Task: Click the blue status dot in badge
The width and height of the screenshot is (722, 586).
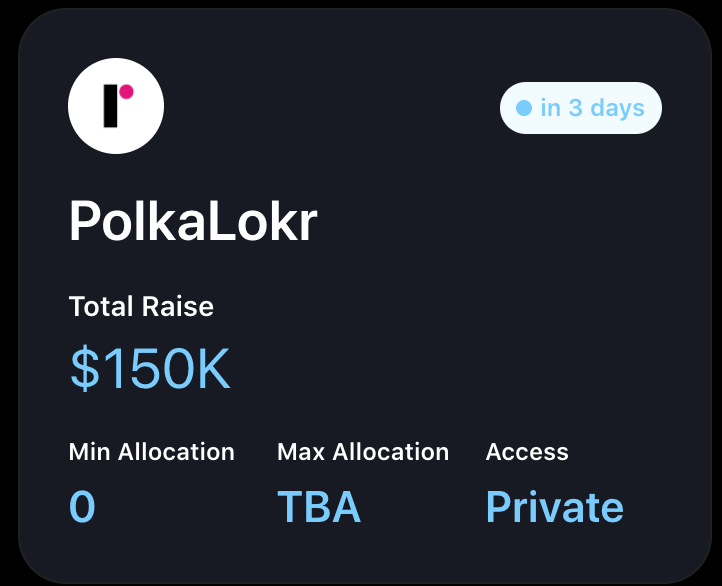Action: click(524, 108)
